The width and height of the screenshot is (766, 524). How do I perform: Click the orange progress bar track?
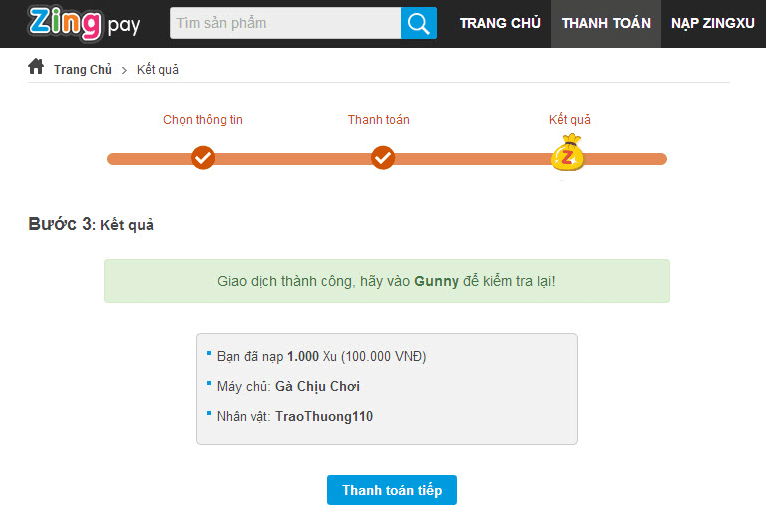293,159
